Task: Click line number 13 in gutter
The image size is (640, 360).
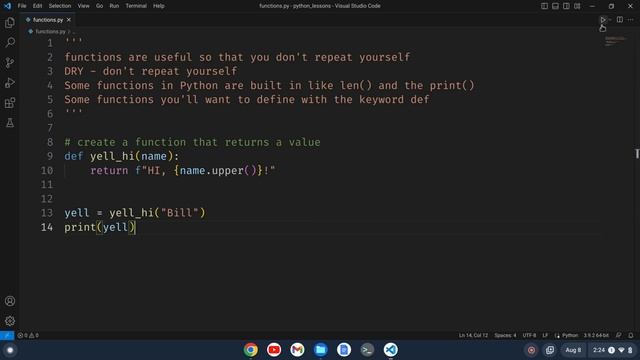Action: [47, 213]
